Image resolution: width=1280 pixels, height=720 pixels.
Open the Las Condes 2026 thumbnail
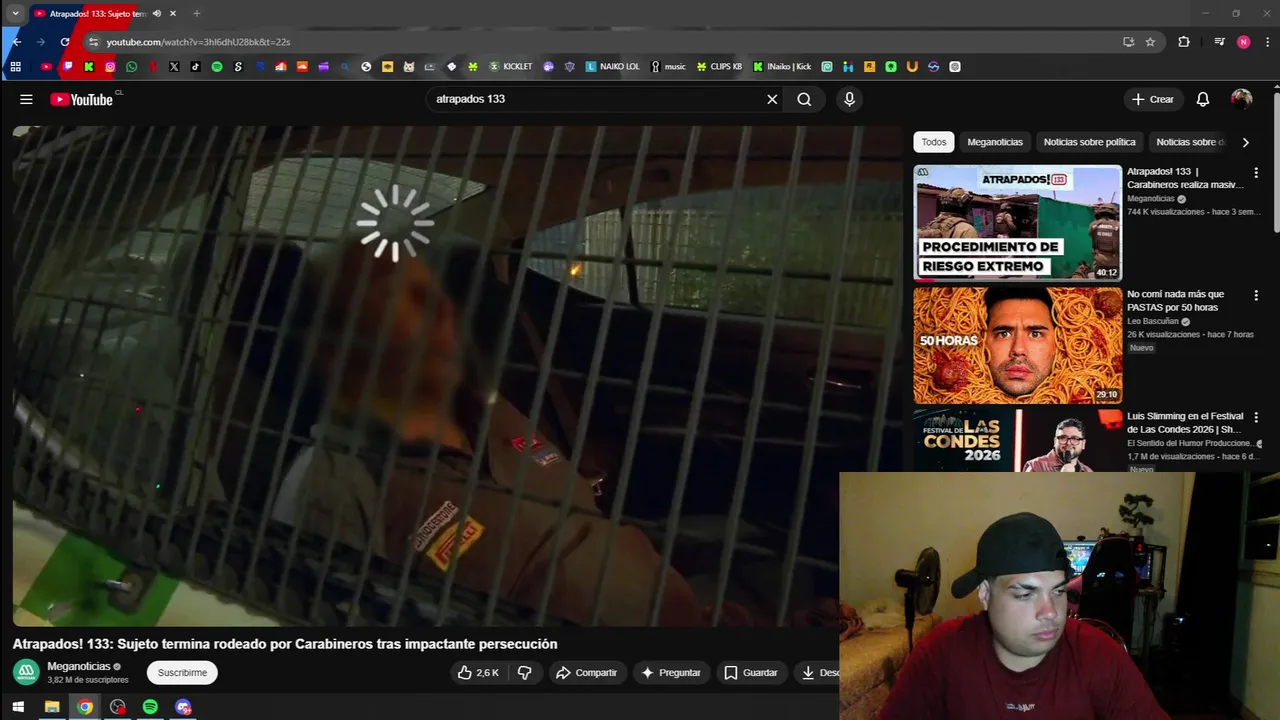click(1017, 440)
